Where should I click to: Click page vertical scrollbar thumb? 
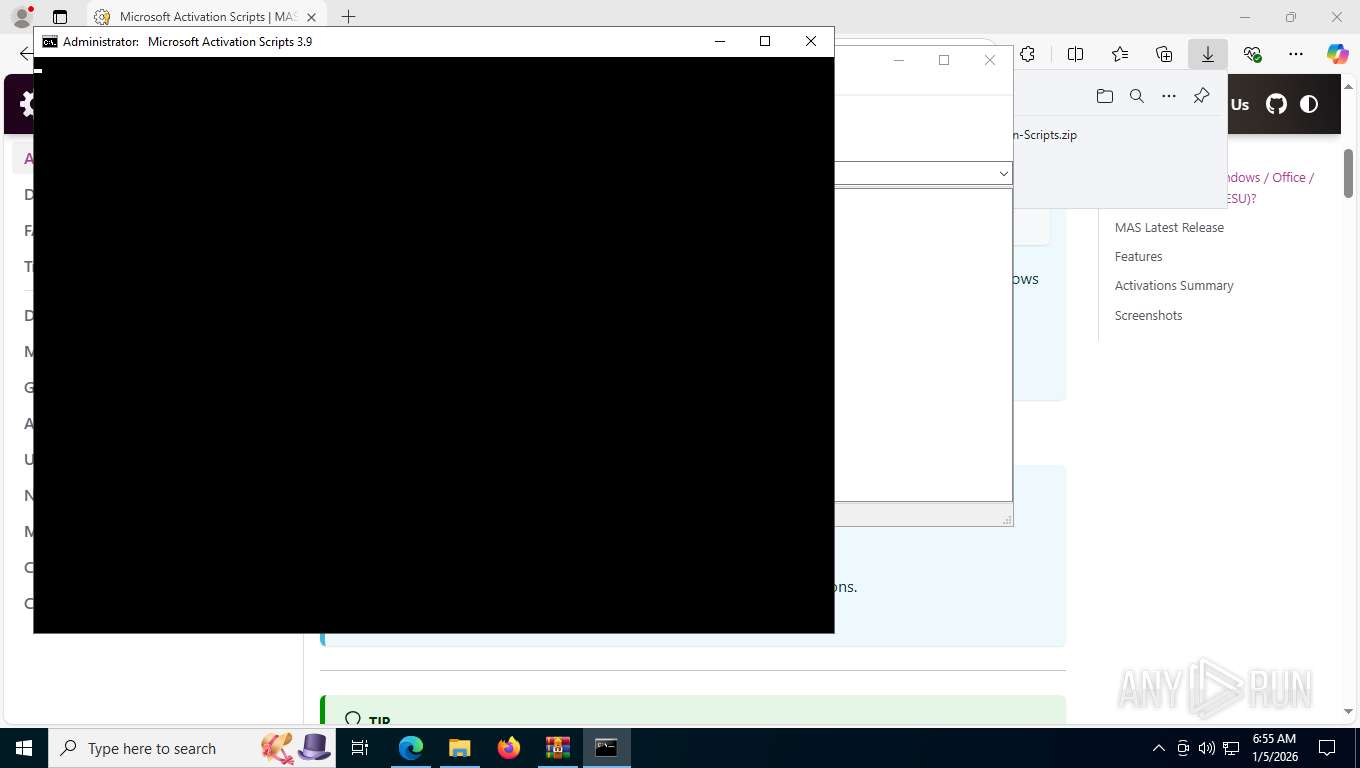1348,173
